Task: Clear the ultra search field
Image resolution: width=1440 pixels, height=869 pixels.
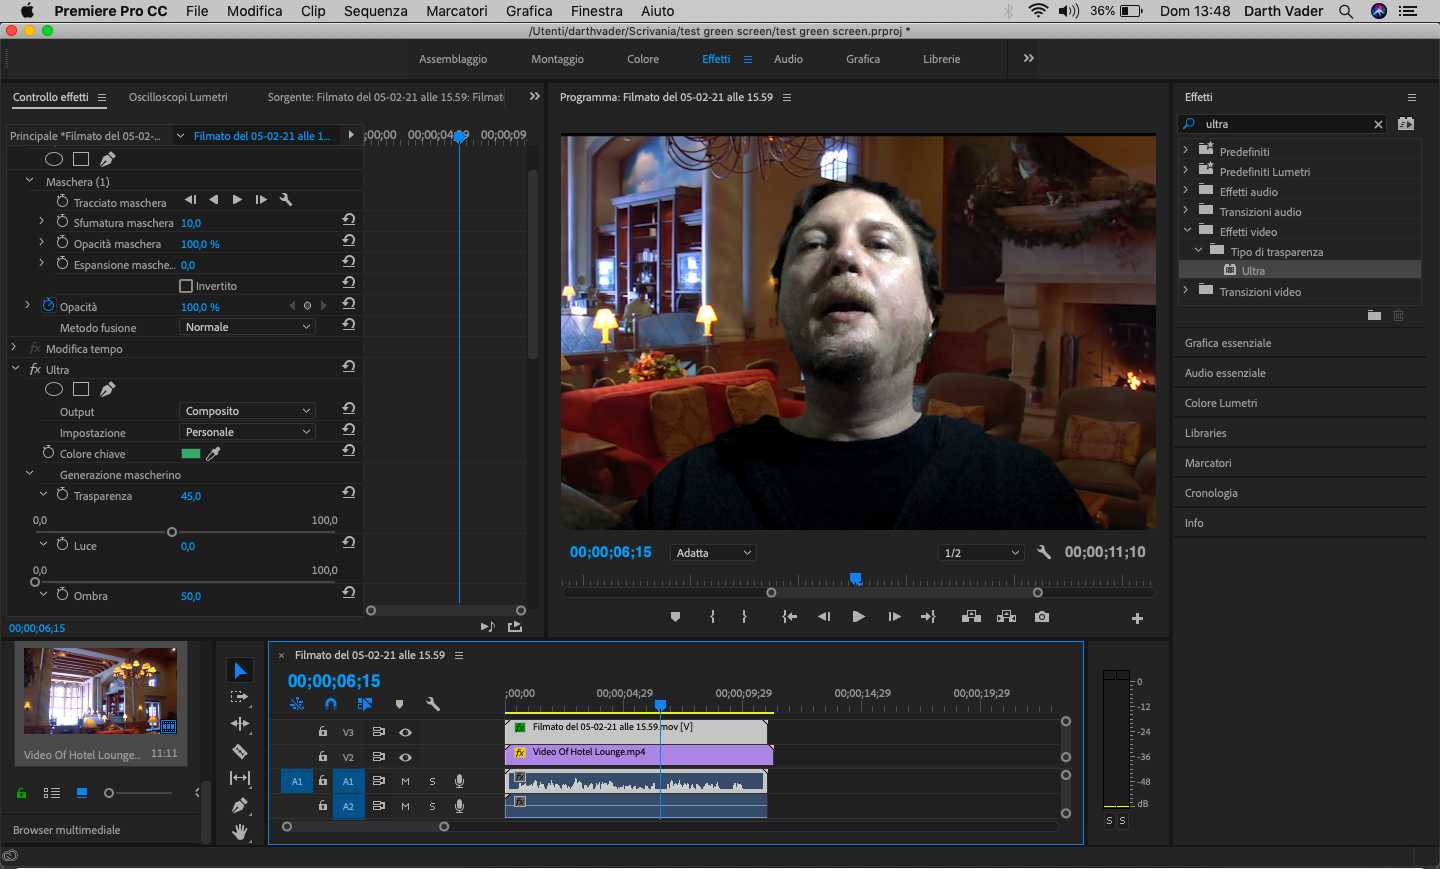Action: tap(1378, 124)
